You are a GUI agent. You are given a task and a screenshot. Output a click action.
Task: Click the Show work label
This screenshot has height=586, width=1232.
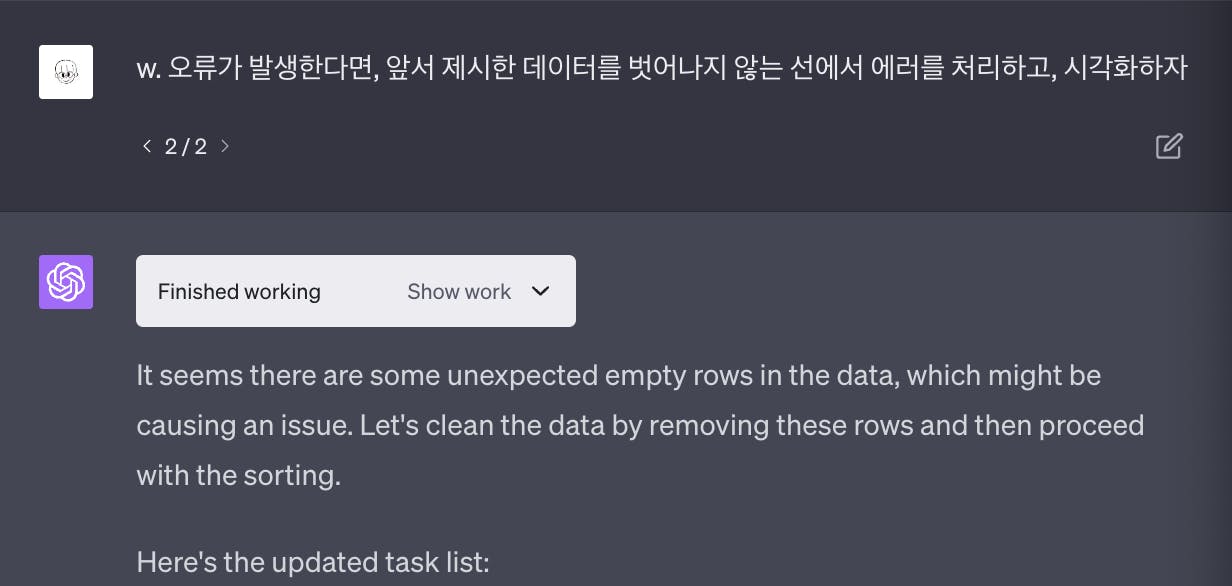point(459,292)
